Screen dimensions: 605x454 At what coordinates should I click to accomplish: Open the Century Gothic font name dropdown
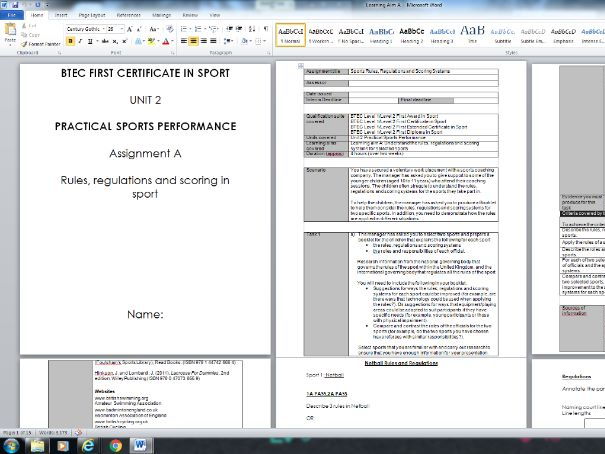[x=103, y=29]
